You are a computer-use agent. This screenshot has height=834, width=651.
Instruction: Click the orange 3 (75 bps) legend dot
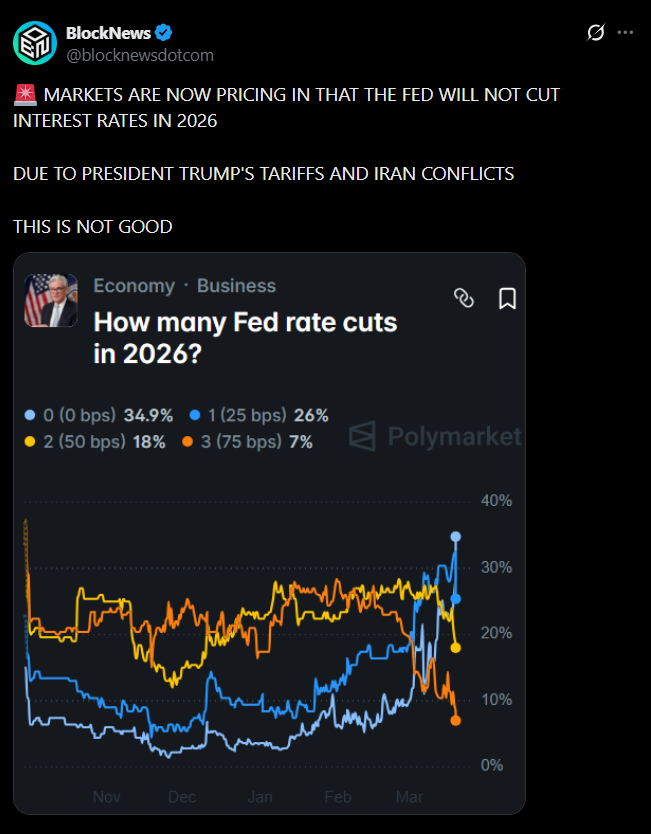[188, 442]
